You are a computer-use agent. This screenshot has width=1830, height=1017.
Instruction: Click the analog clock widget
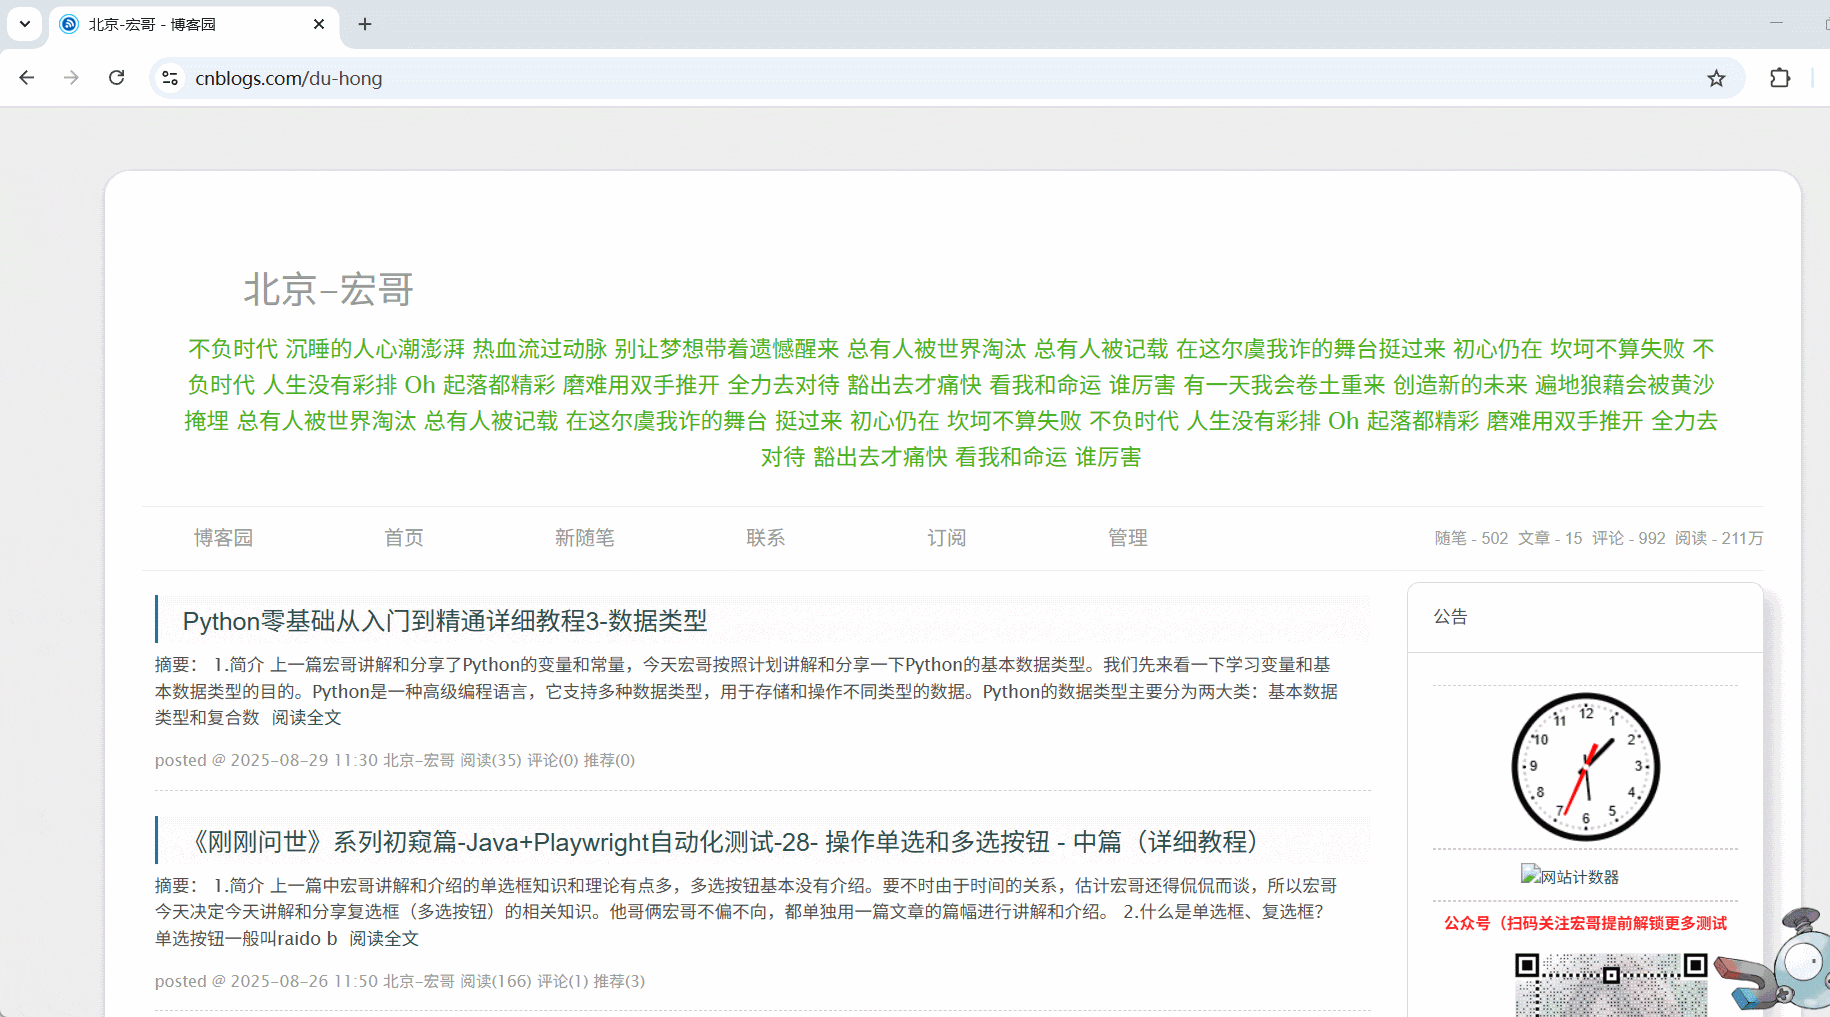(x=1585, y=767)
